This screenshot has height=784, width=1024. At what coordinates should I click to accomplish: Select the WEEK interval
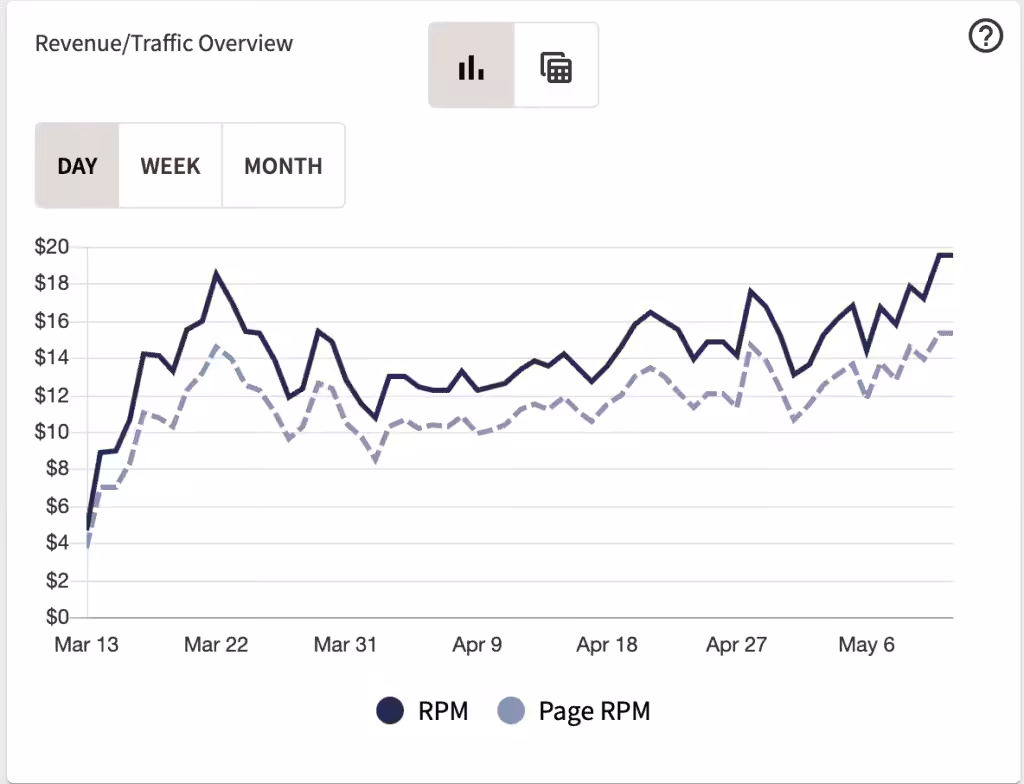(170, 165)
